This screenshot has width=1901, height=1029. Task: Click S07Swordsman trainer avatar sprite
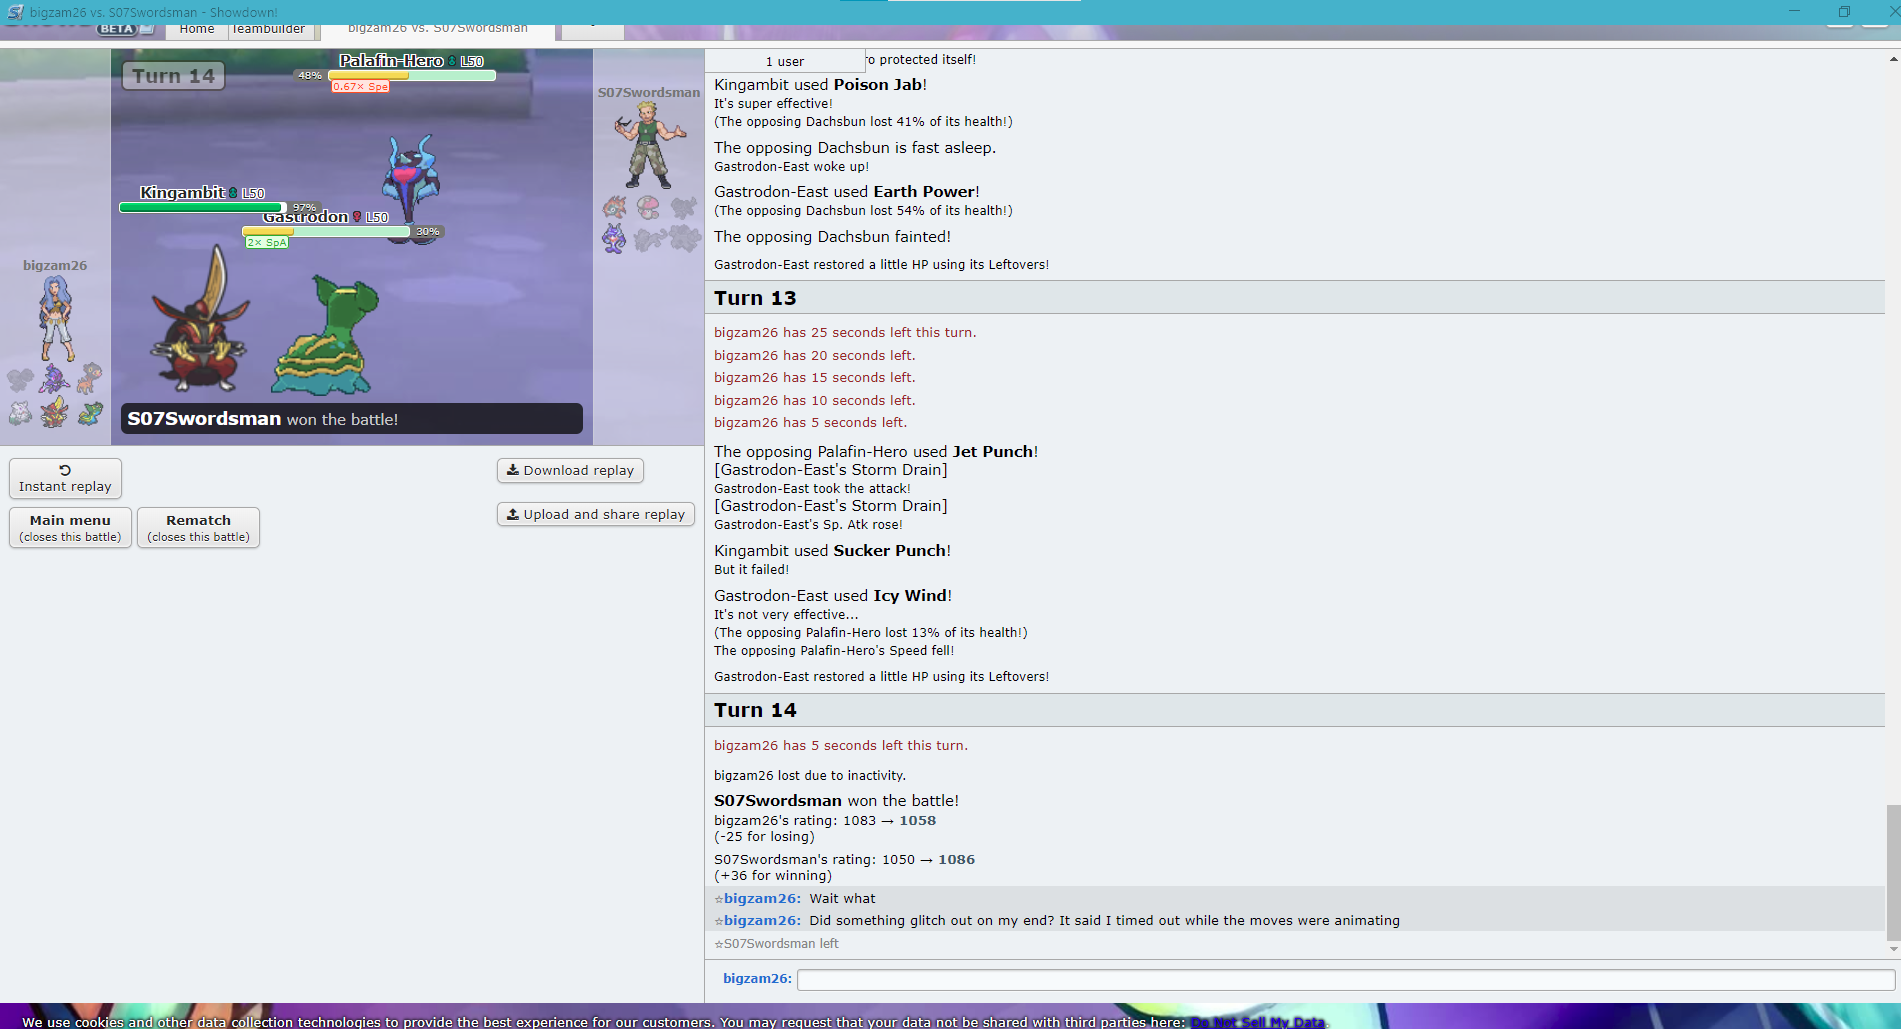coord(650,146)
